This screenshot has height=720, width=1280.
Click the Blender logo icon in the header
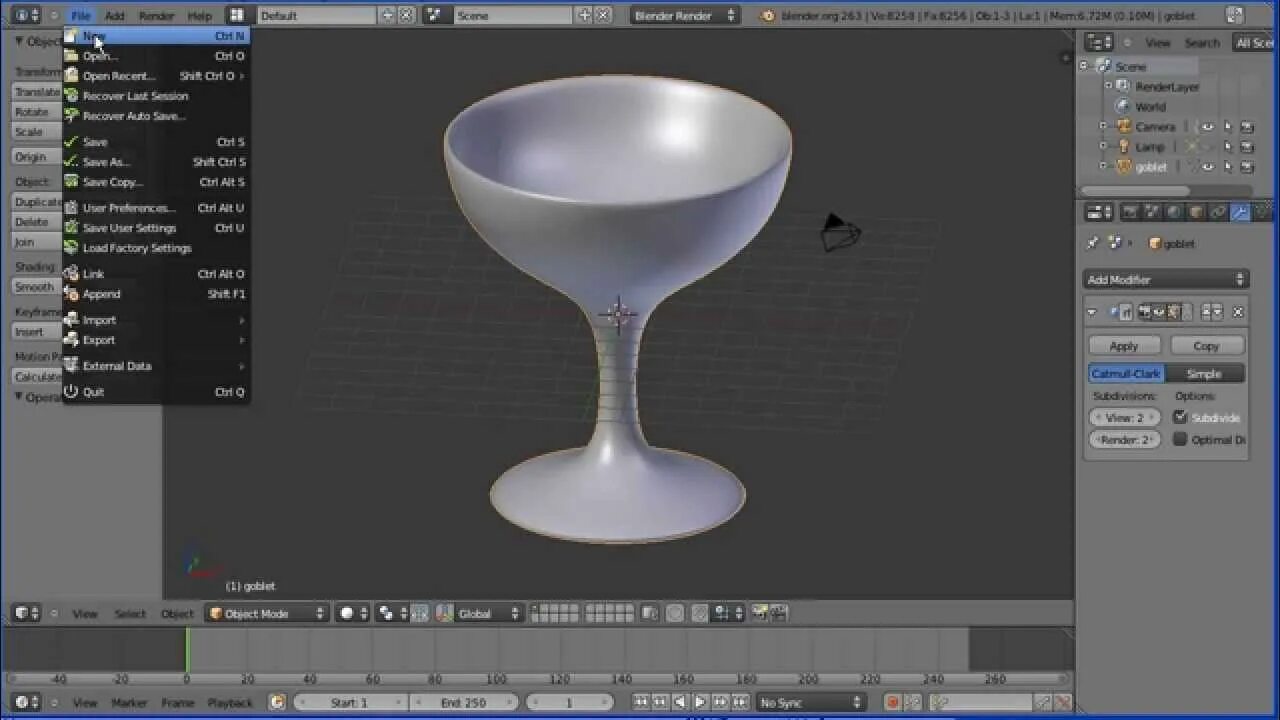pyautogui.click(x=767, y=16)
